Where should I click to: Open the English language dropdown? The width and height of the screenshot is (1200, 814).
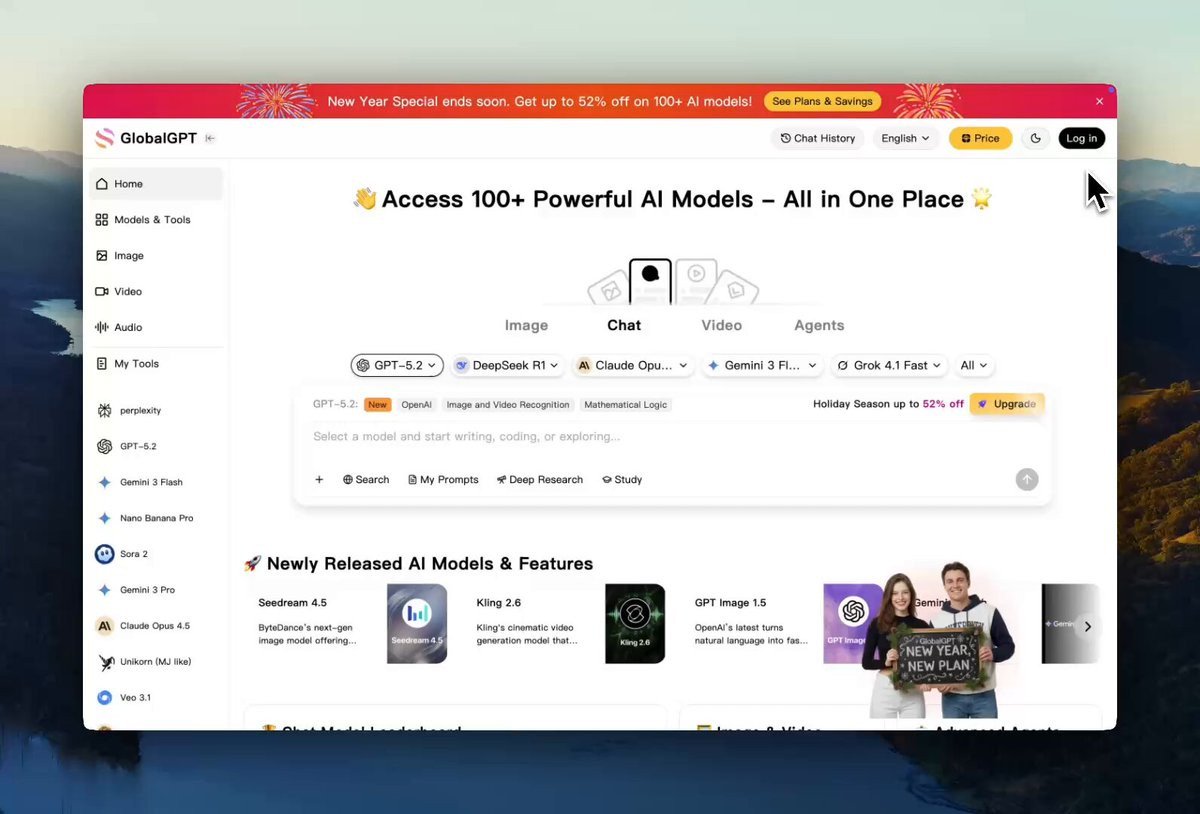tap(905, 139)
